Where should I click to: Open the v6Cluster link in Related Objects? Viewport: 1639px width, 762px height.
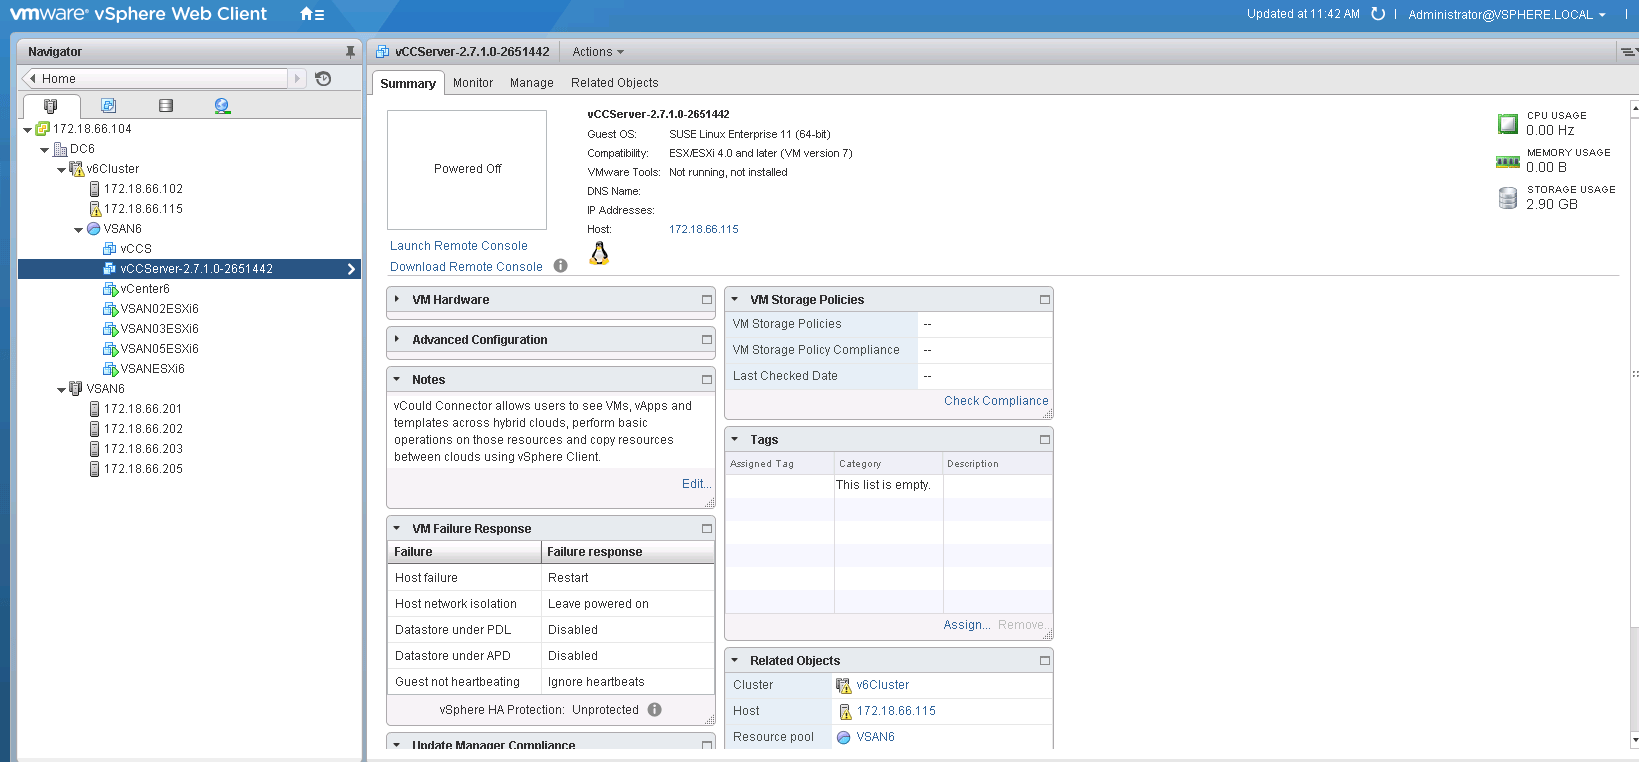click(x=883, y=685)
